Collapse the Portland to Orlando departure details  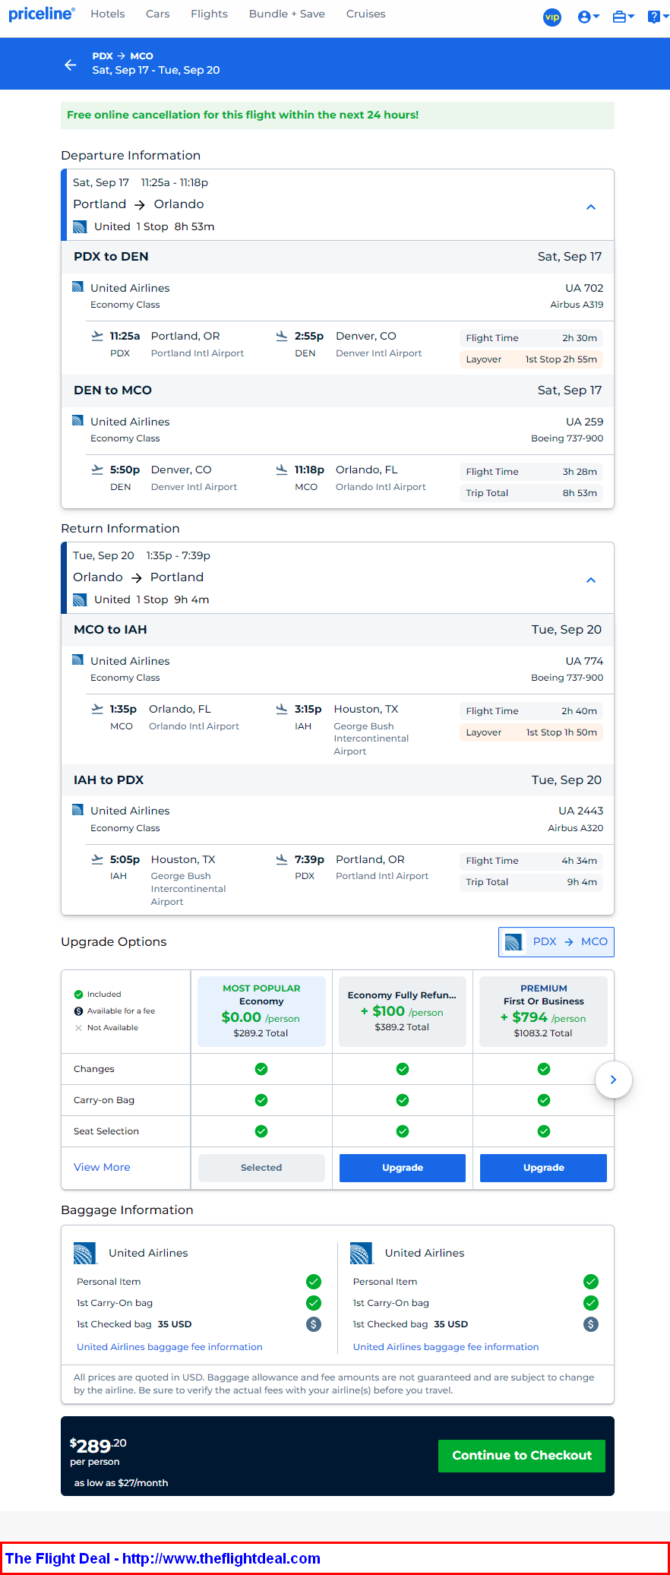(591, 207)
